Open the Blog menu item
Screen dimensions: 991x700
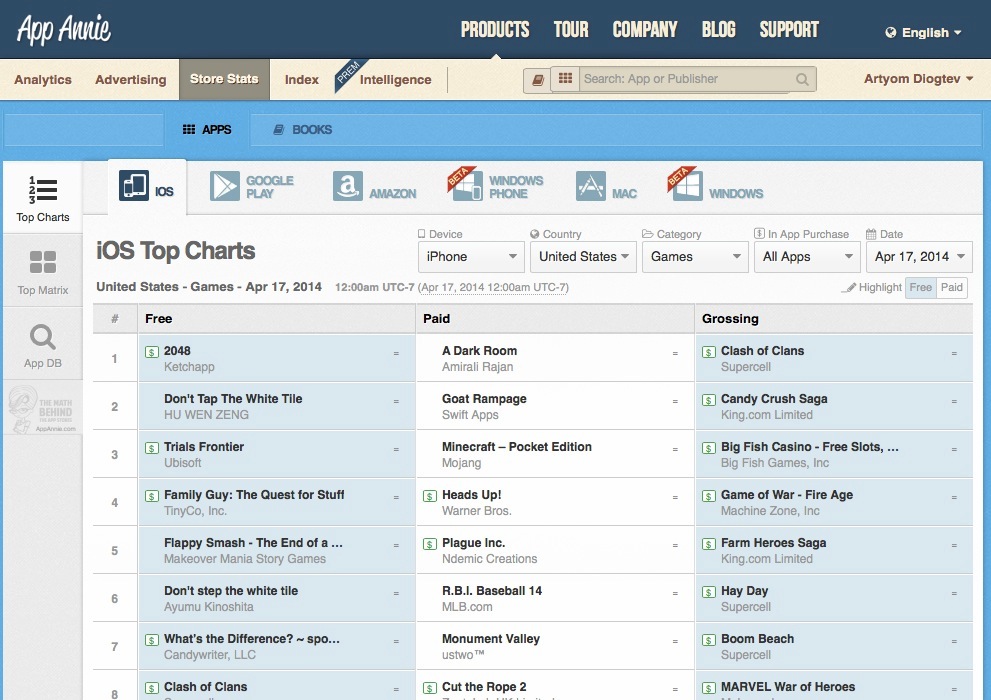[x=719, y=30]
